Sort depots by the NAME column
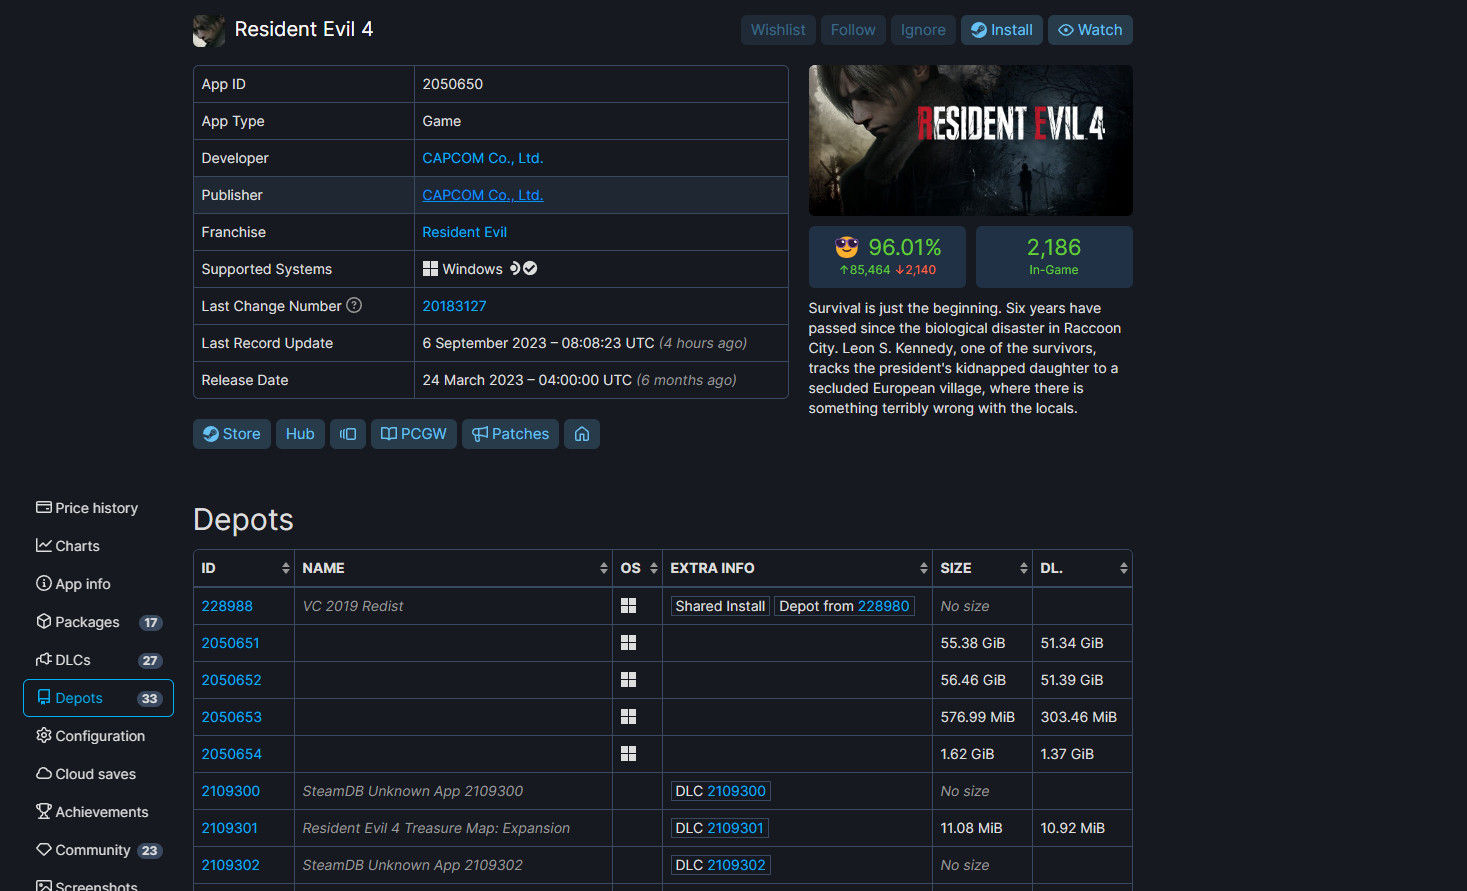The width and height of the screenshot is (1467, 891). tap(453, 568)
